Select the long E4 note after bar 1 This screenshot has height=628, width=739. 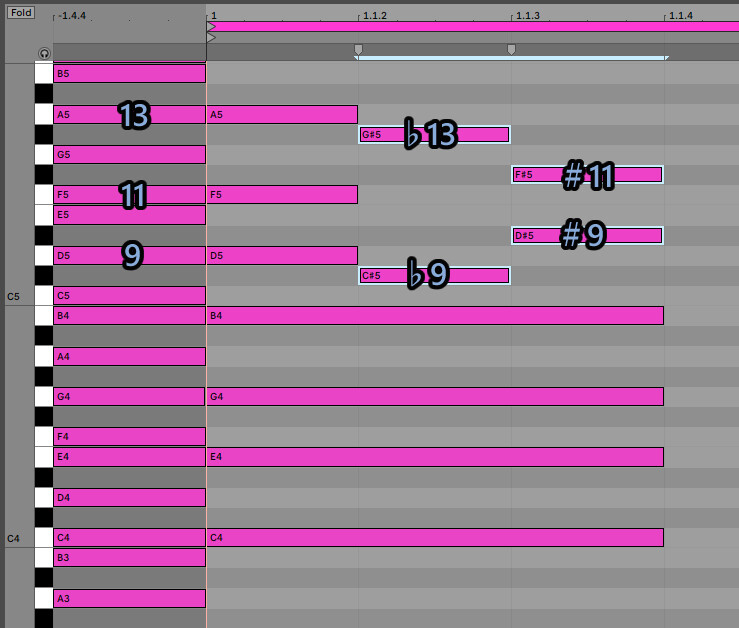click(x=435, y=457)
